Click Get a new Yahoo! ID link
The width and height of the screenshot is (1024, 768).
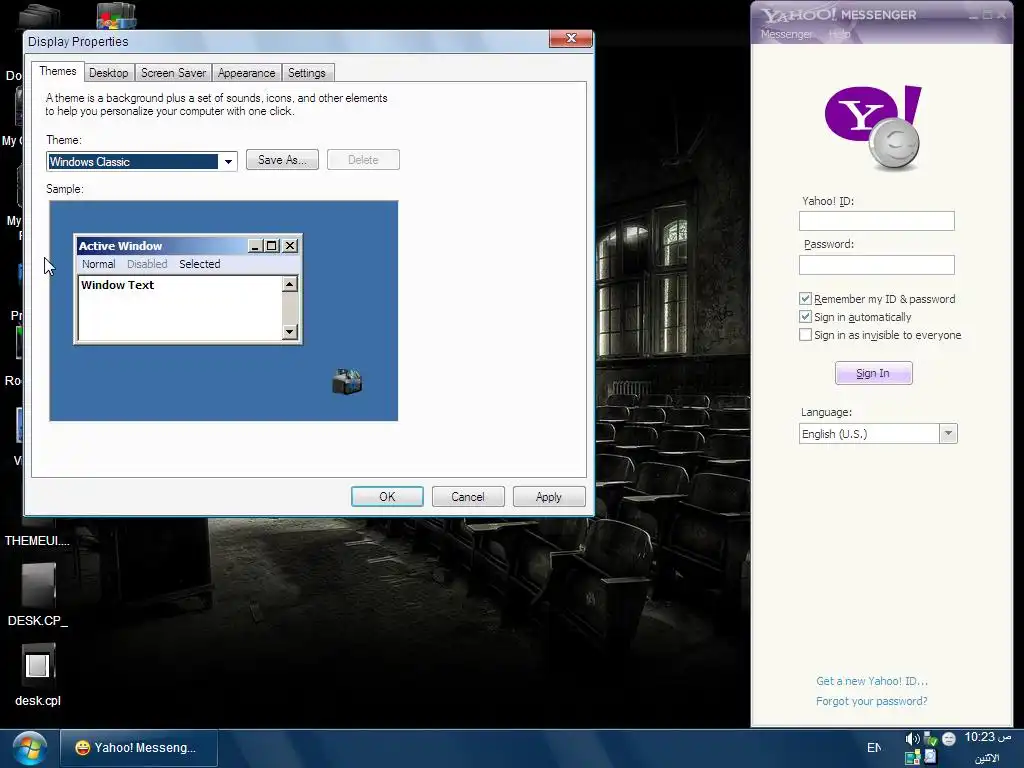[x=872, y=680]
